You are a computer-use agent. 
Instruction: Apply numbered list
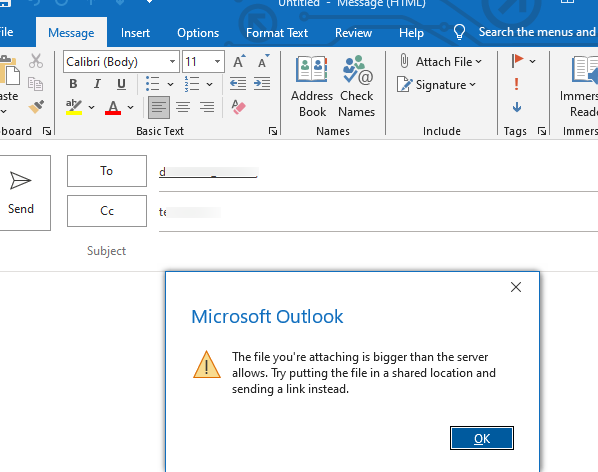click(191, 83)
